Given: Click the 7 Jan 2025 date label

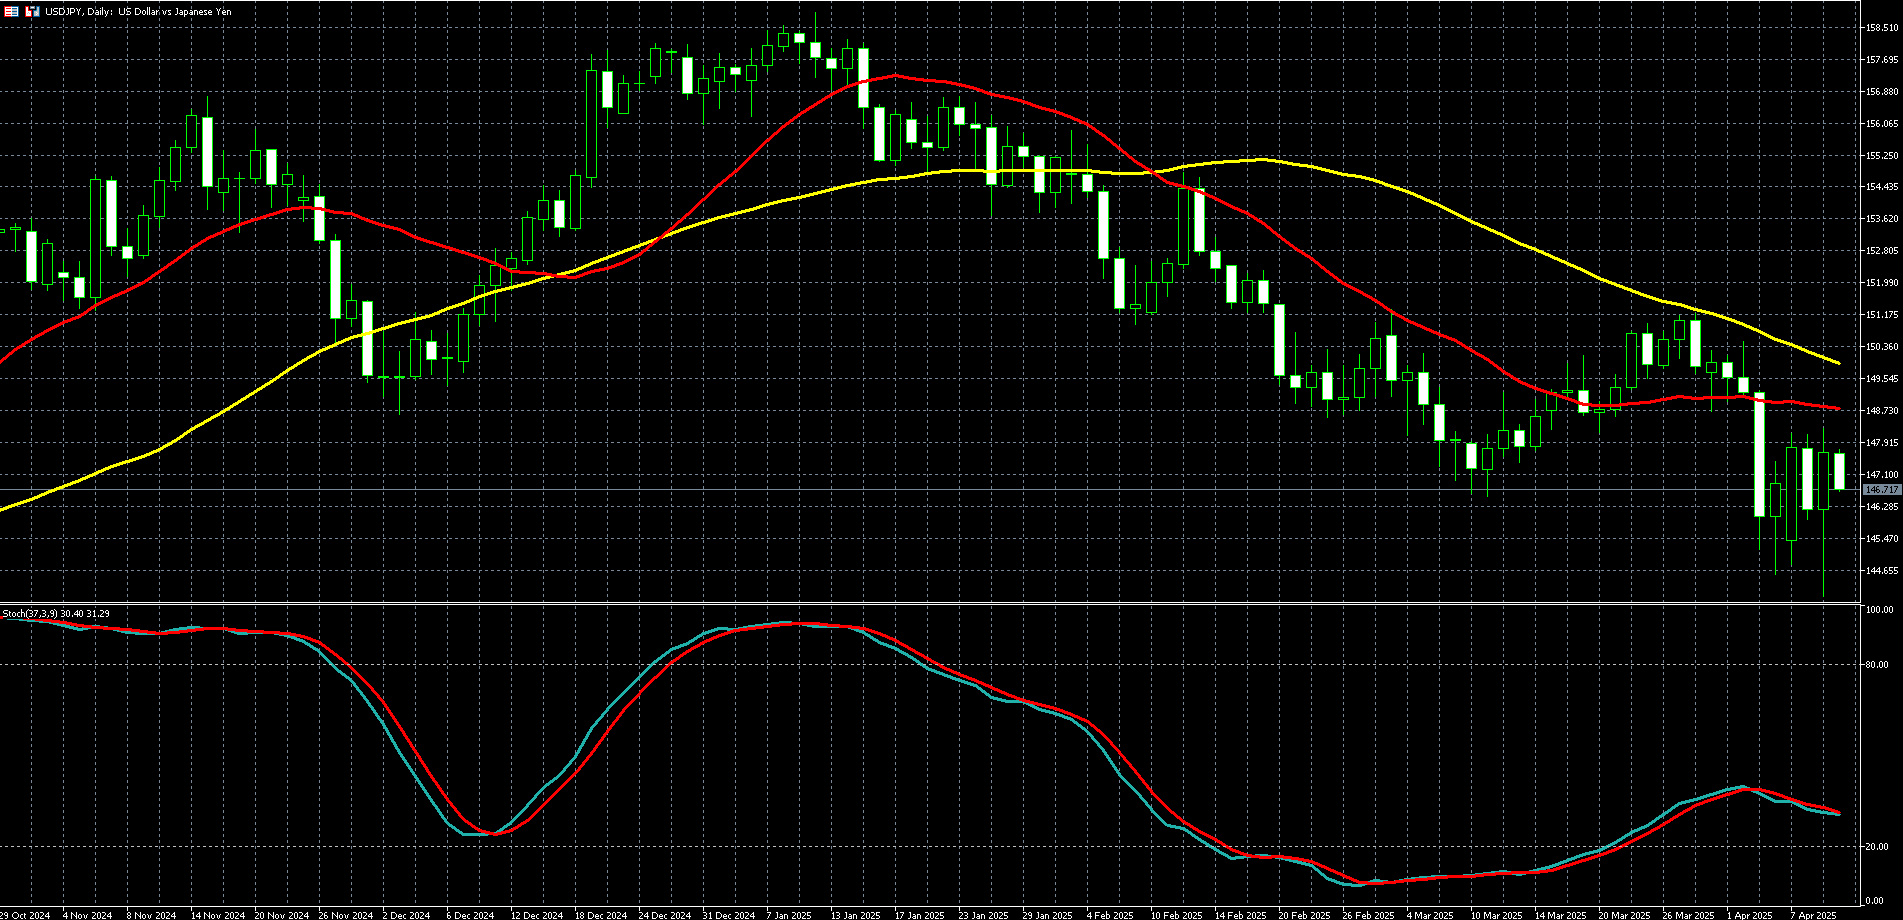Looking at the screenshot, I should point(789,914).
